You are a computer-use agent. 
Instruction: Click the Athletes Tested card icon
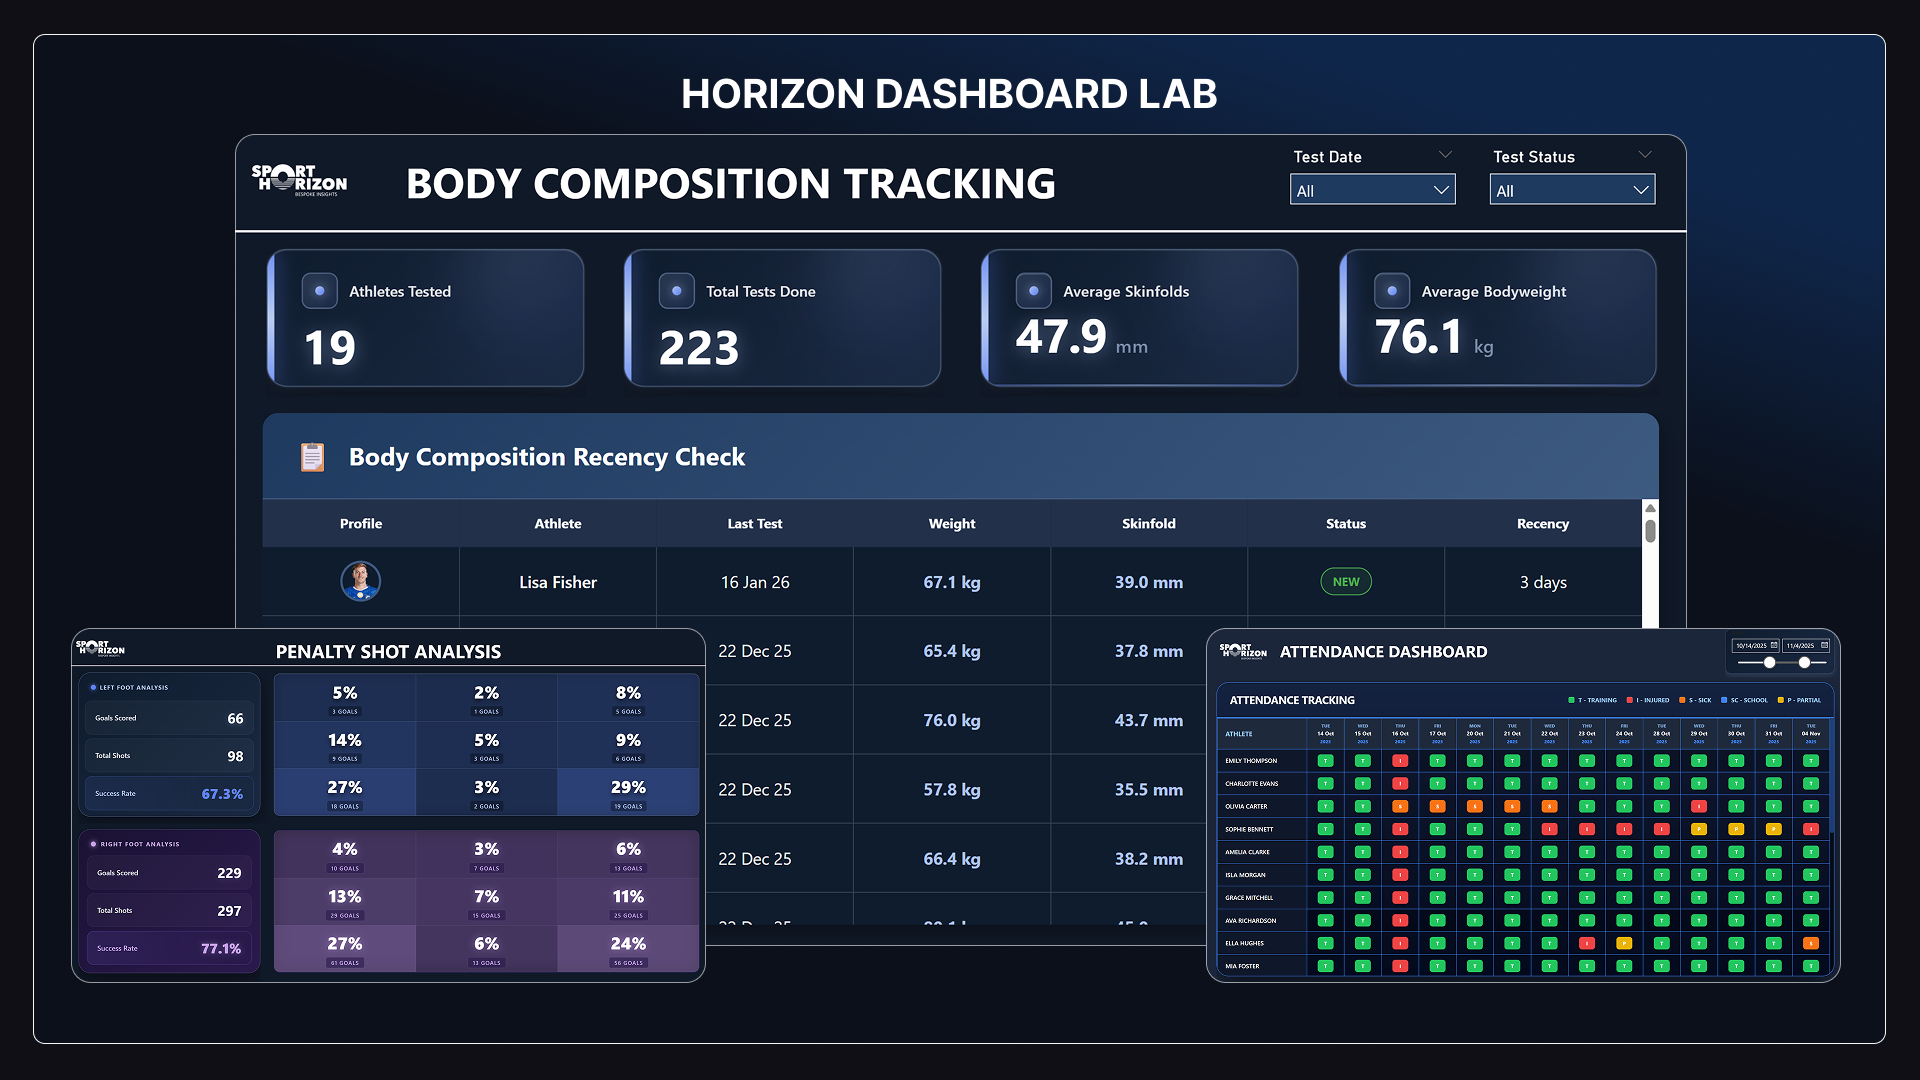[x=319, y=291]
